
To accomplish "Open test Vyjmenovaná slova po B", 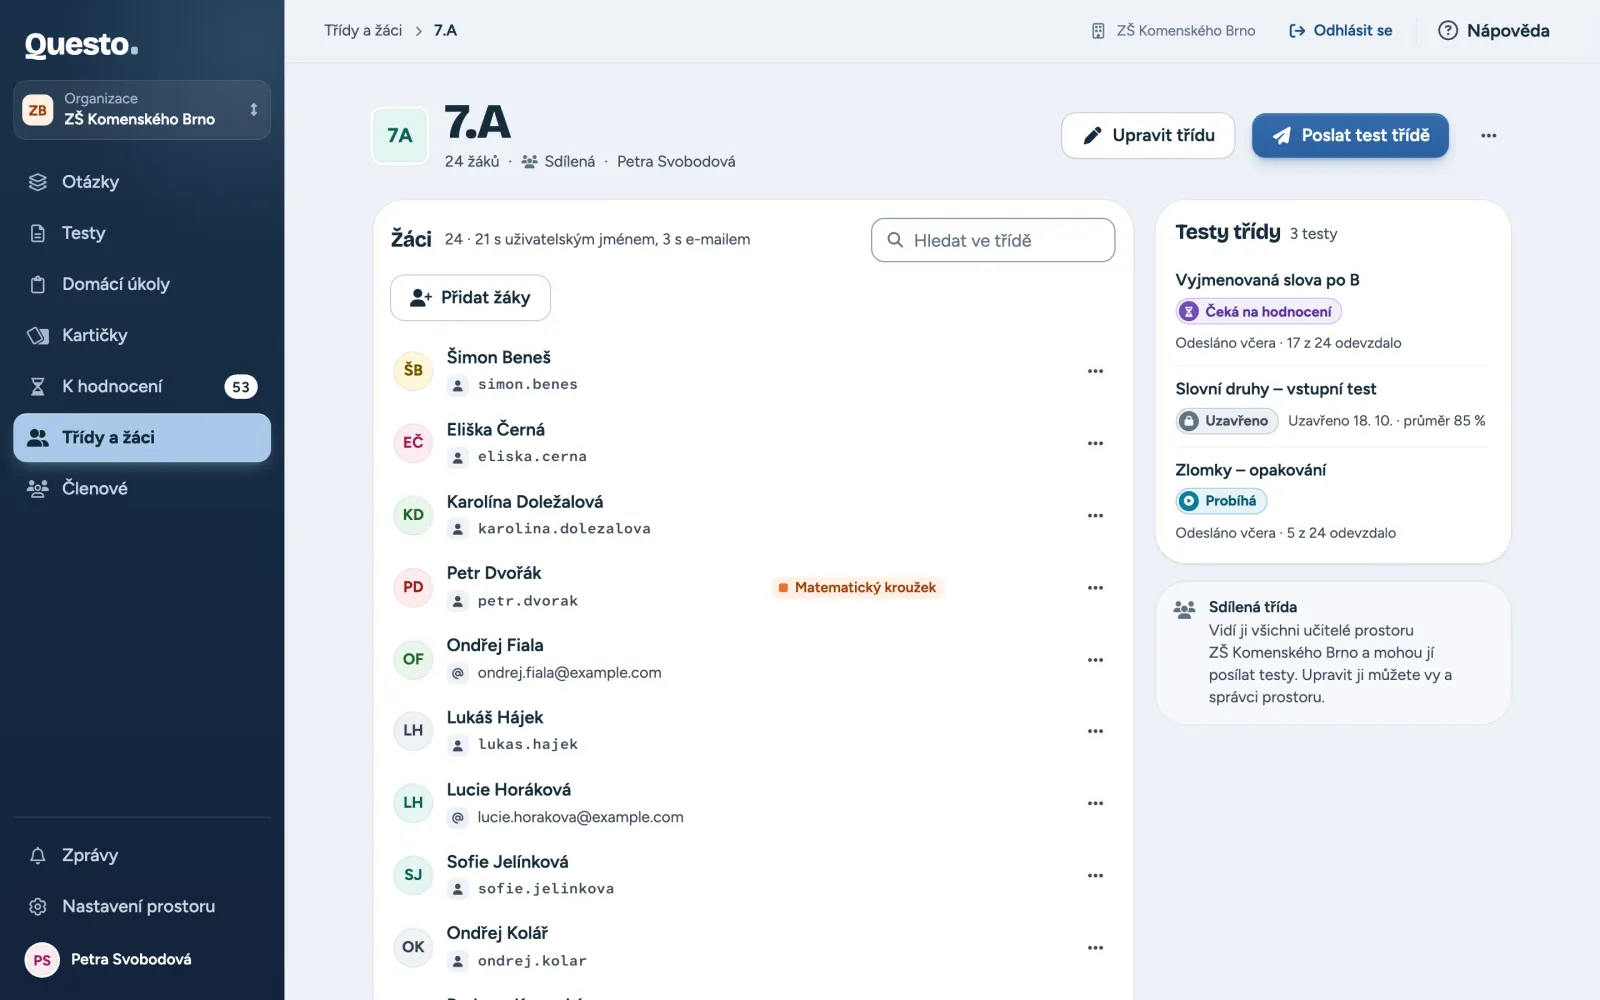I will click(x=1267, y=280).
